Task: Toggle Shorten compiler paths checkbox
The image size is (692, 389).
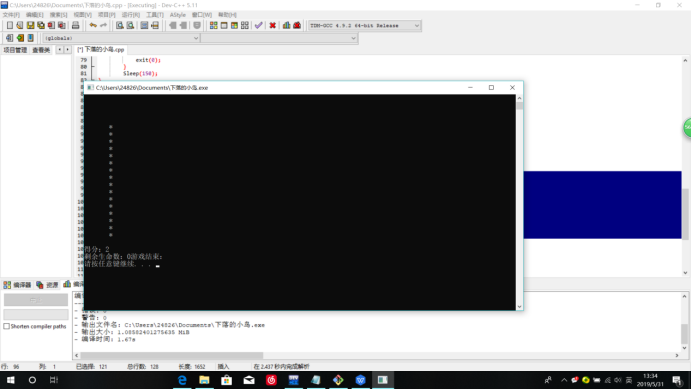Action: pyautogui.click(x=6, y=326)
